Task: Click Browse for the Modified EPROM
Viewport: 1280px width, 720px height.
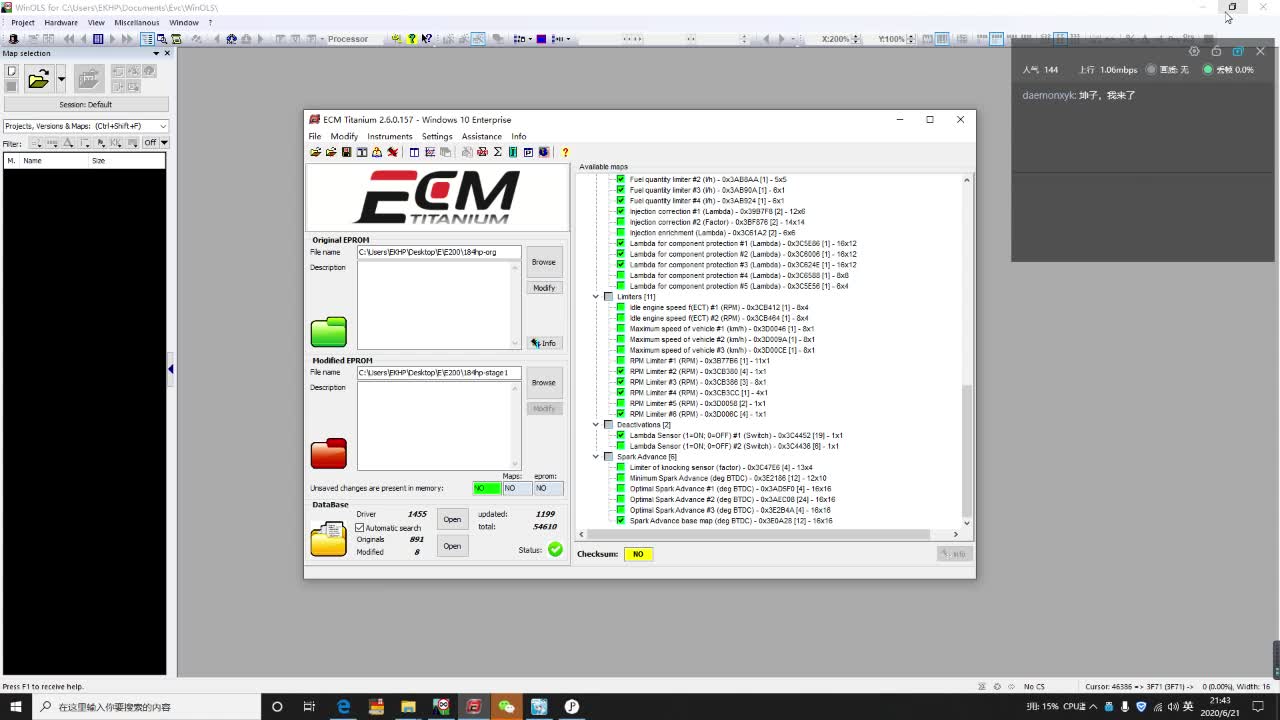Action: (x=544, y=382)
